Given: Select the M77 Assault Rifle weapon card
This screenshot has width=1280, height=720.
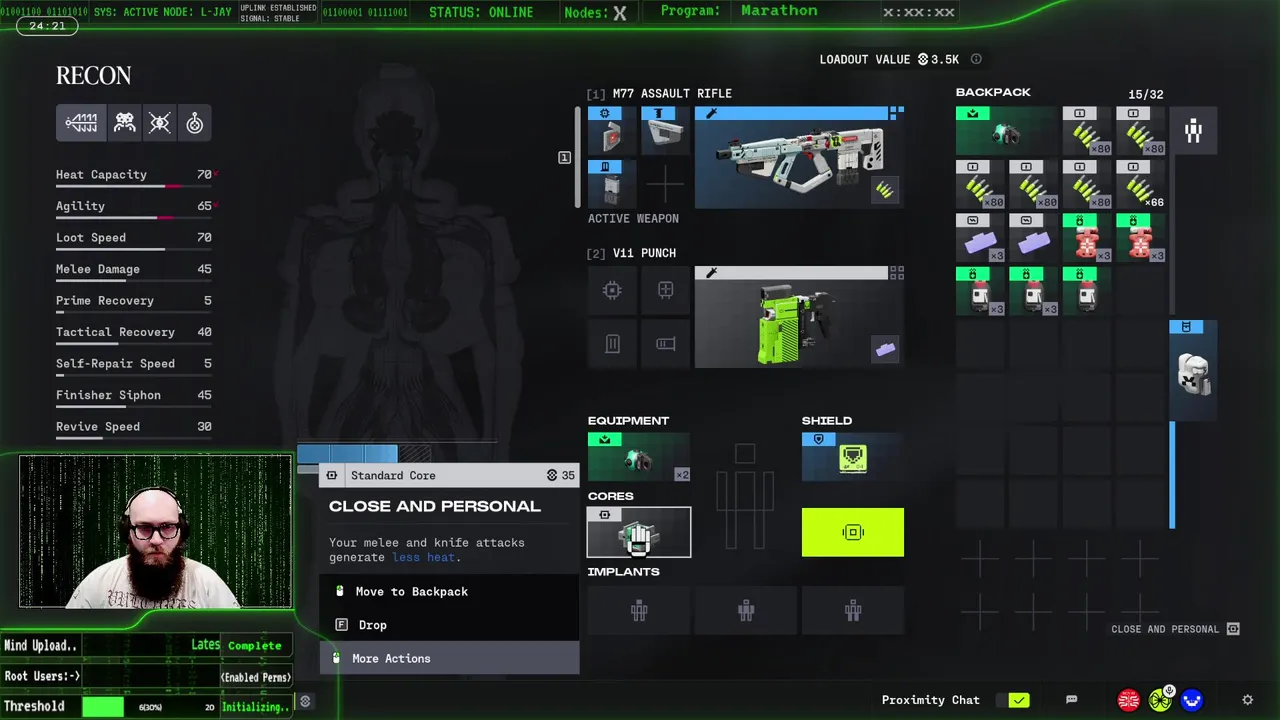Looking at the screenshot, I should click(x=799, y=157).
